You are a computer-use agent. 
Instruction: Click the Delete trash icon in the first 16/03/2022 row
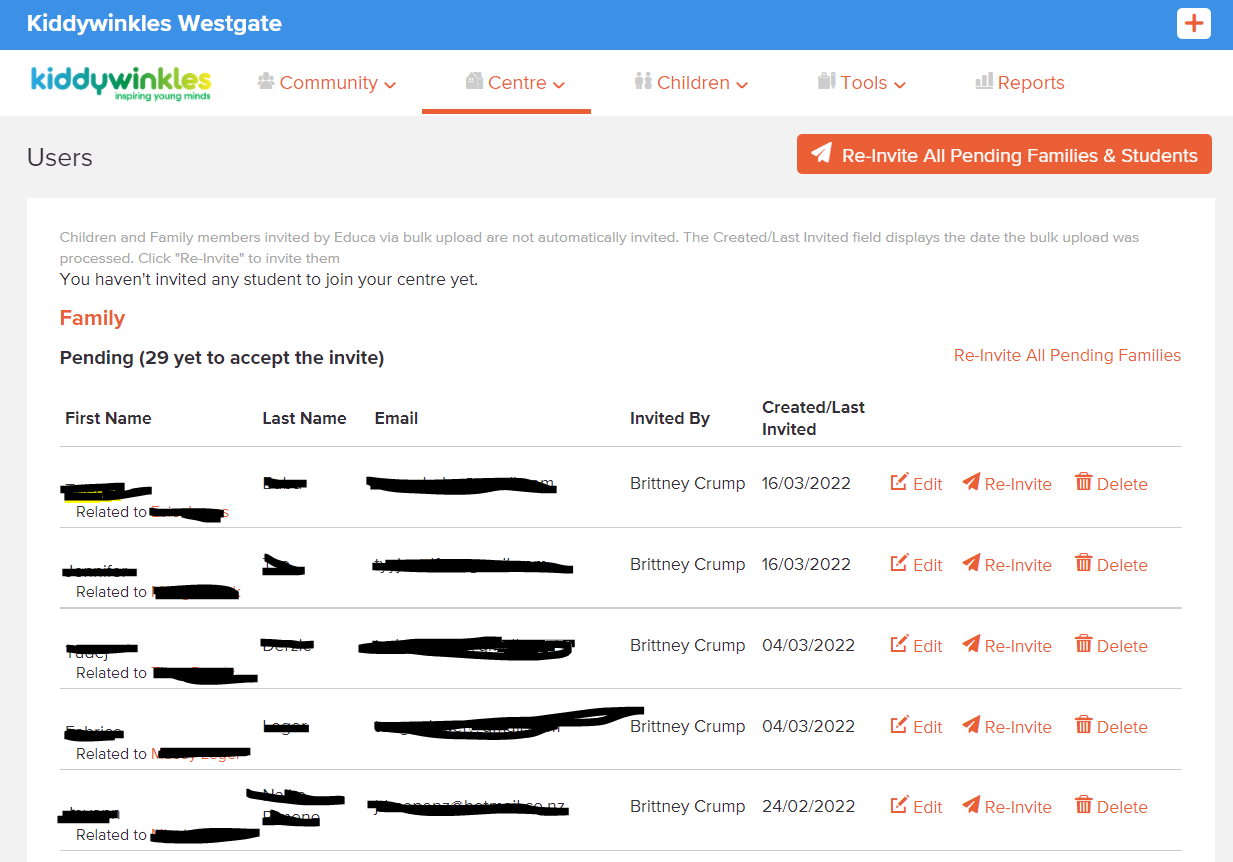click(x=1083, y=482)
